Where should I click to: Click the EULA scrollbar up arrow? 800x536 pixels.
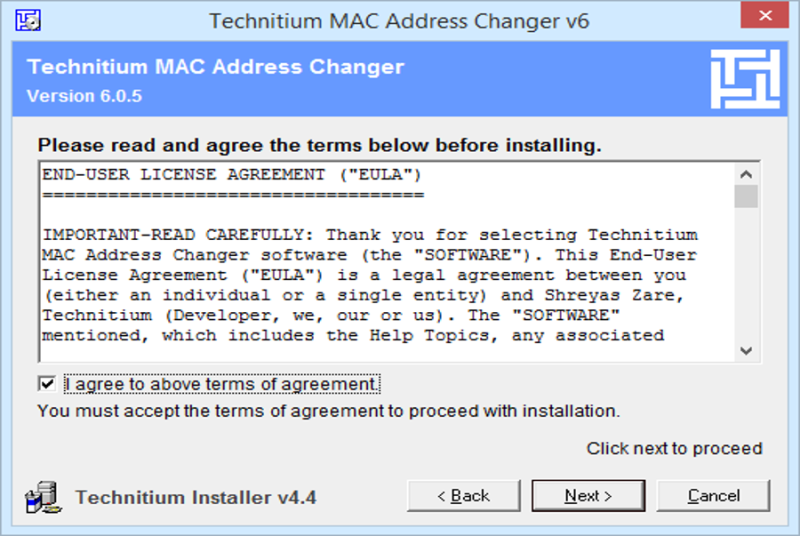(x=746, y=175)
